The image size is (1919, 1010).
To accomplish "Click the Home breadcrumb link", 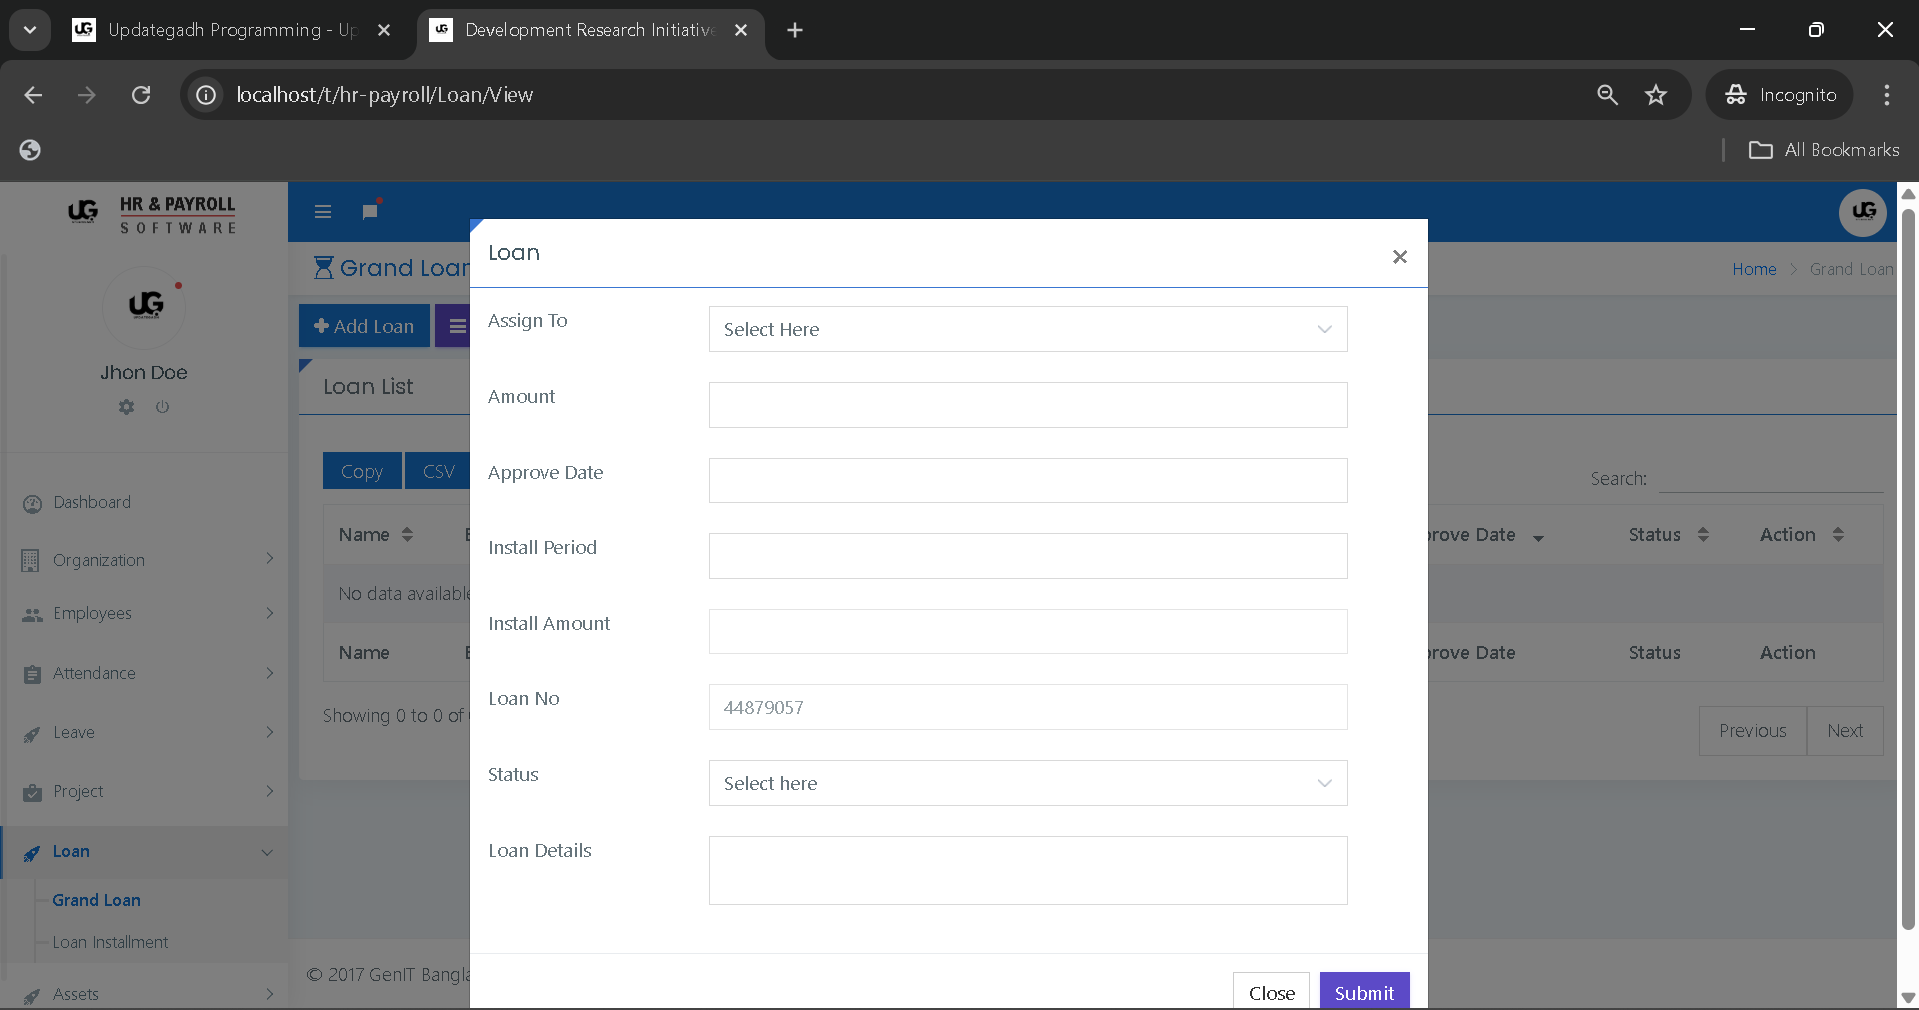I will [1754, 269].
